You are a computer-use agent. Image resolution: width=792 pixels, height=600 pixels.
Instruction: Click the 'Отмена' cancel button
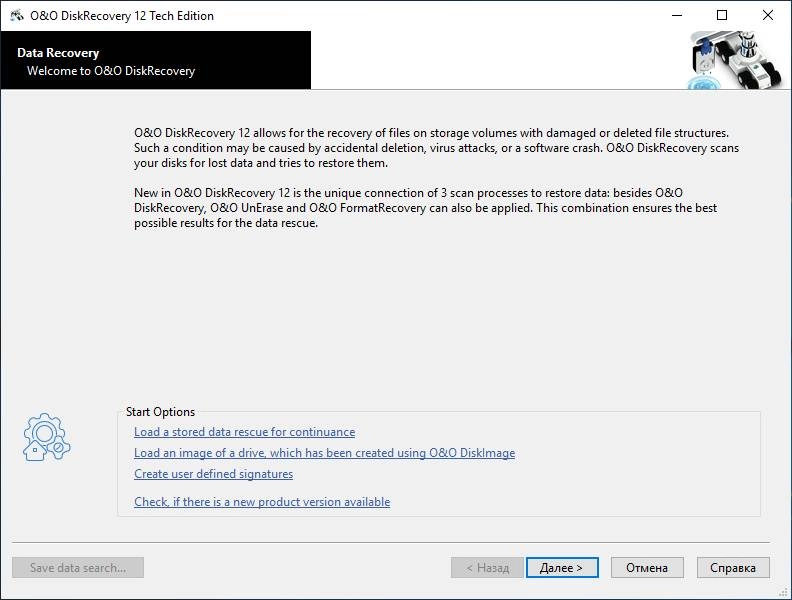647,568
